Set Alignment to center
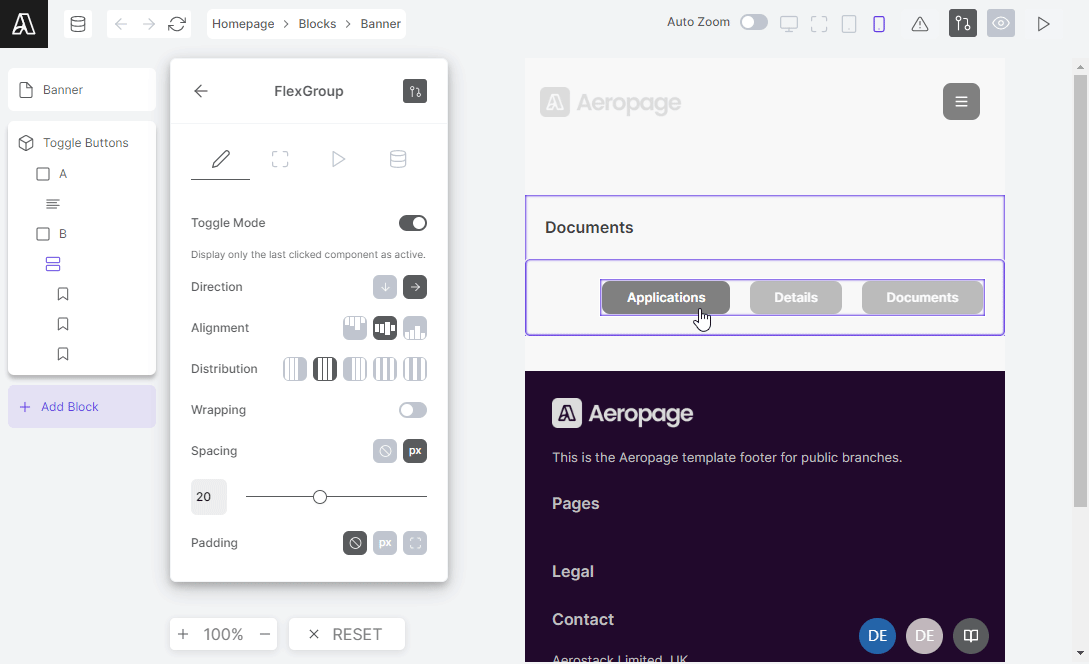1089x664 pixels. pyautogui.click(x=385, y=328)
